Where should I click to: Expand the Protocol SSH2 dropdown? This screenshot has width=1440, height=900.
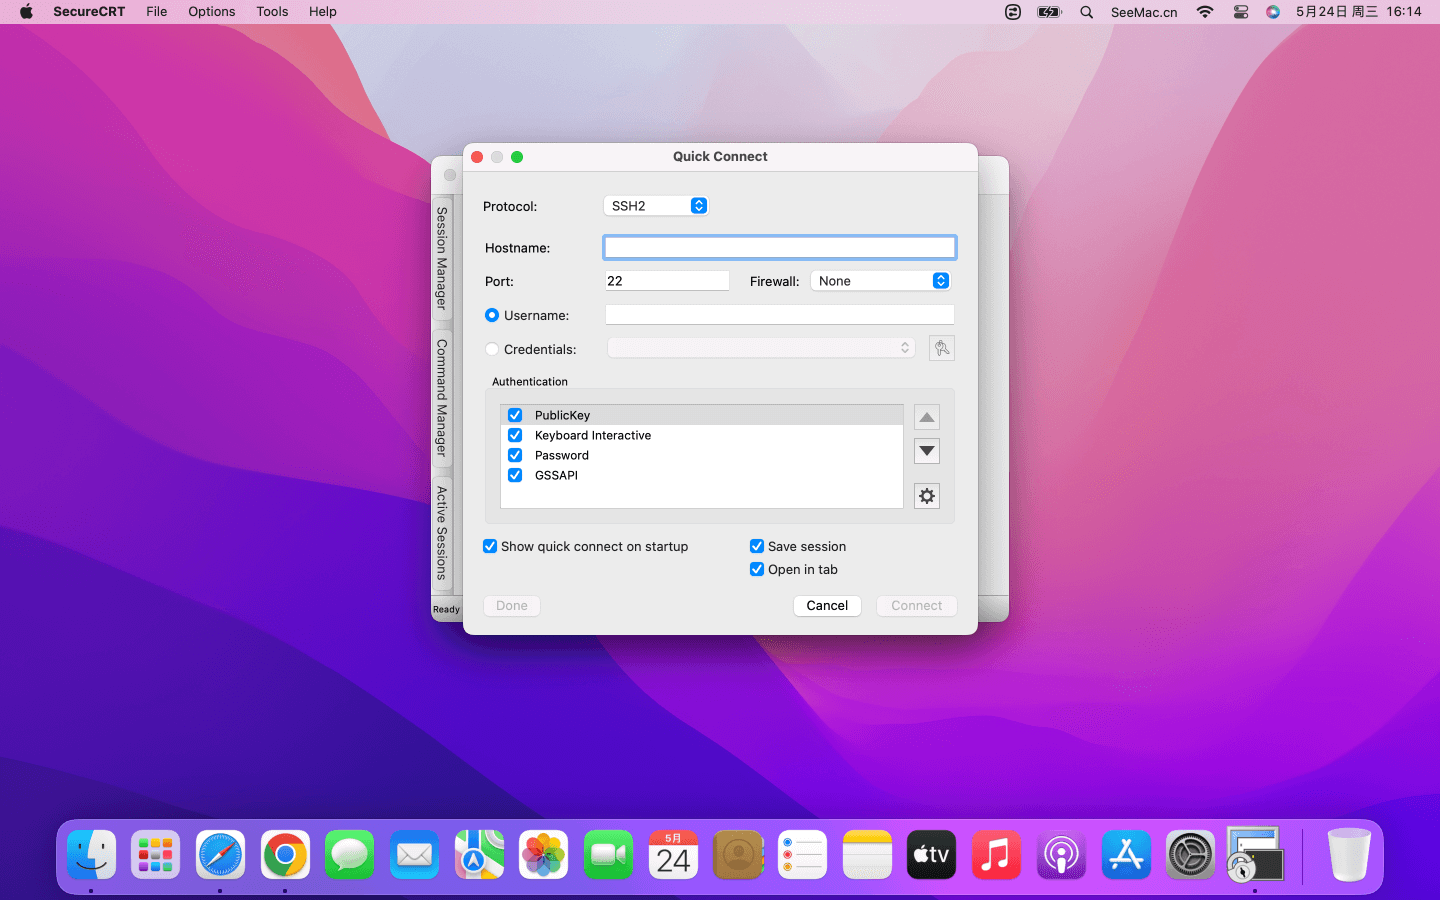[x=656, y=206]
